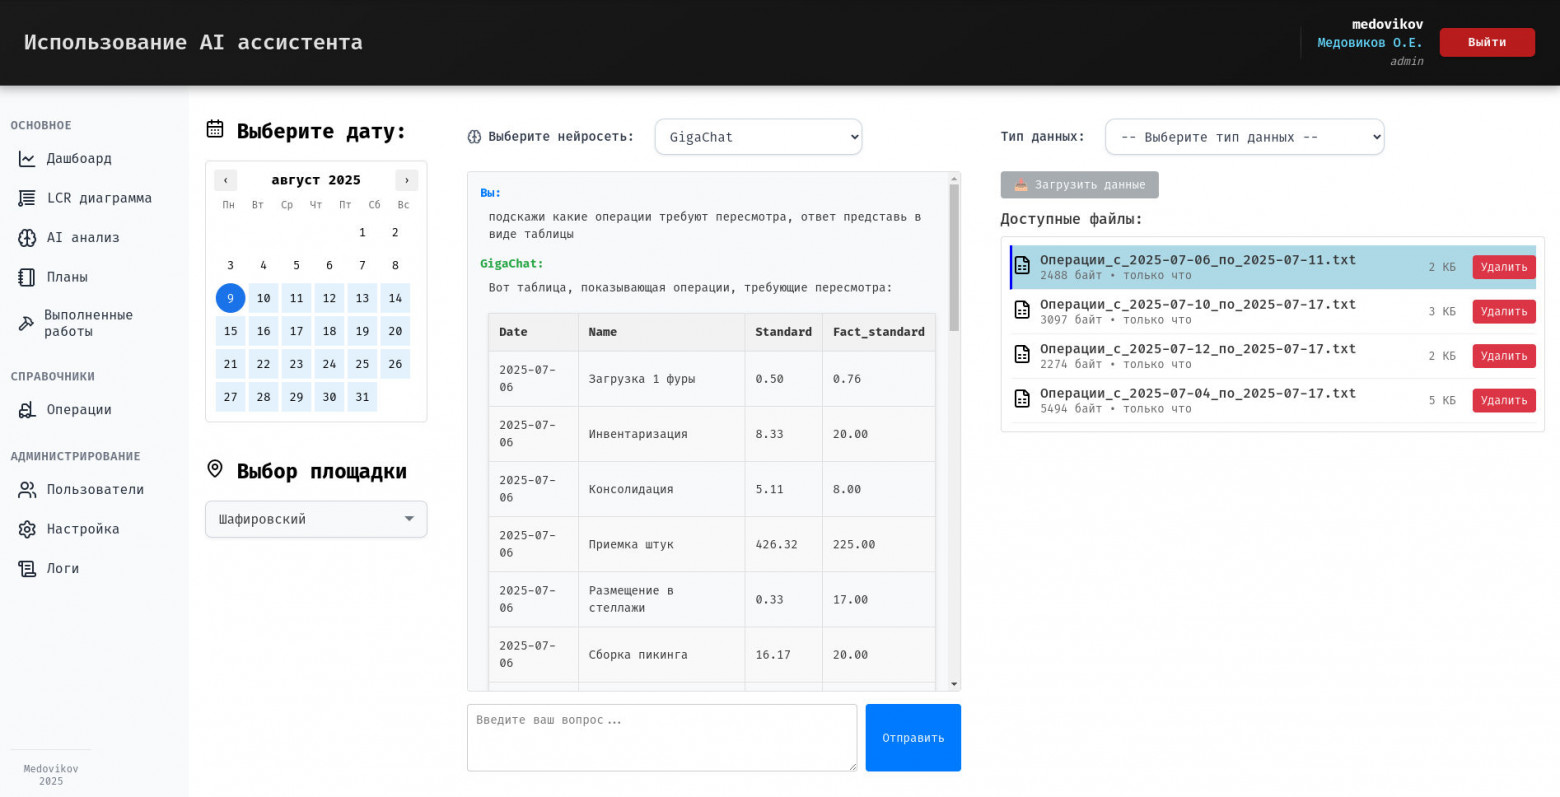Screen dimensions: 1560x797
Task: Click the Отправить button
Action: click(913, 738)
